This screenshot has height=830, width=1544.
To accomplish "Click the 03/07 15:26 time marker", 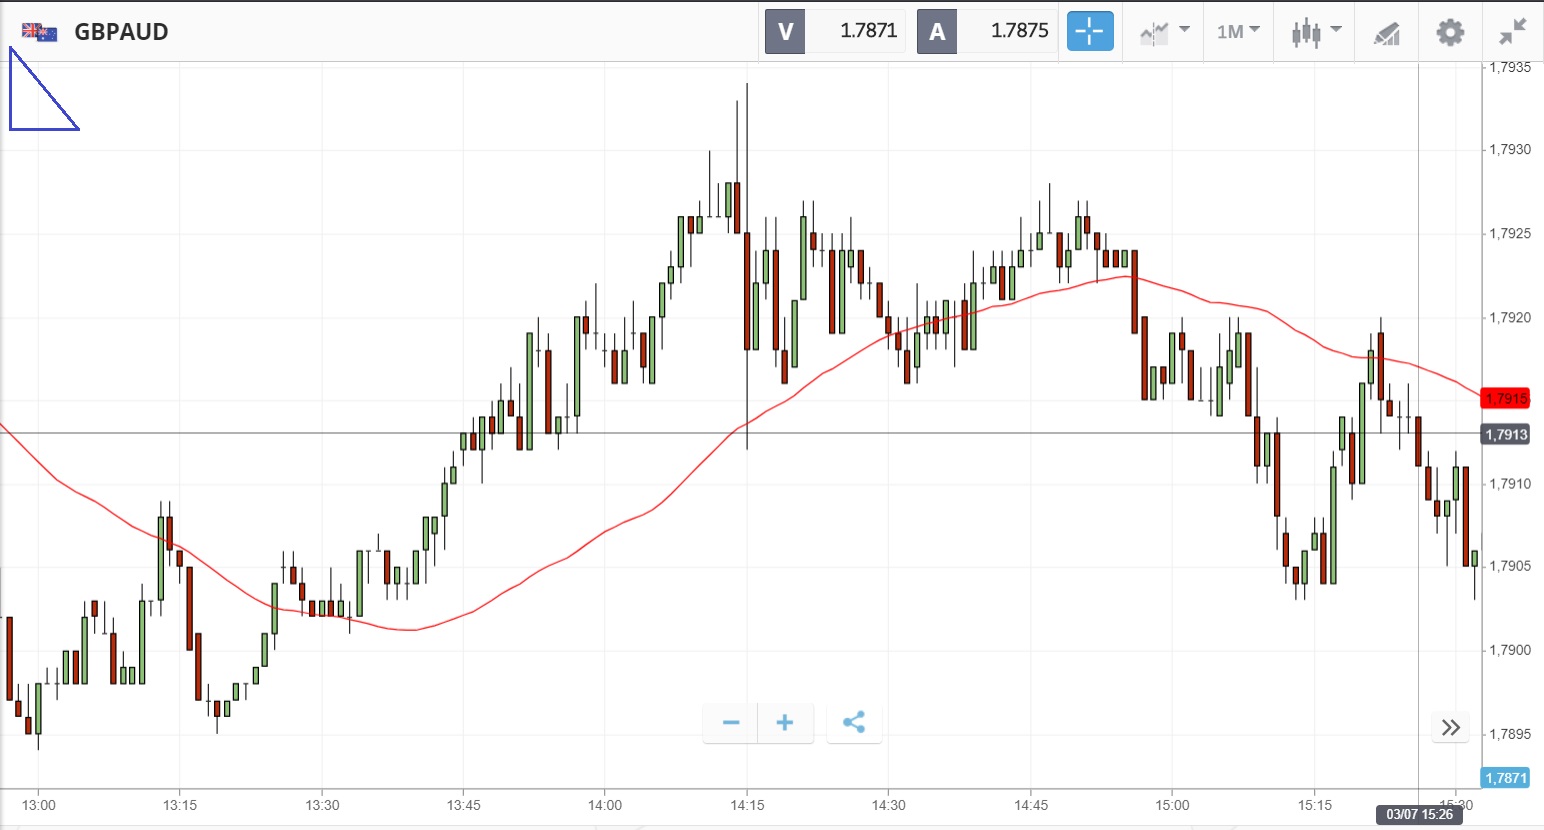I will coord(1418,814).
